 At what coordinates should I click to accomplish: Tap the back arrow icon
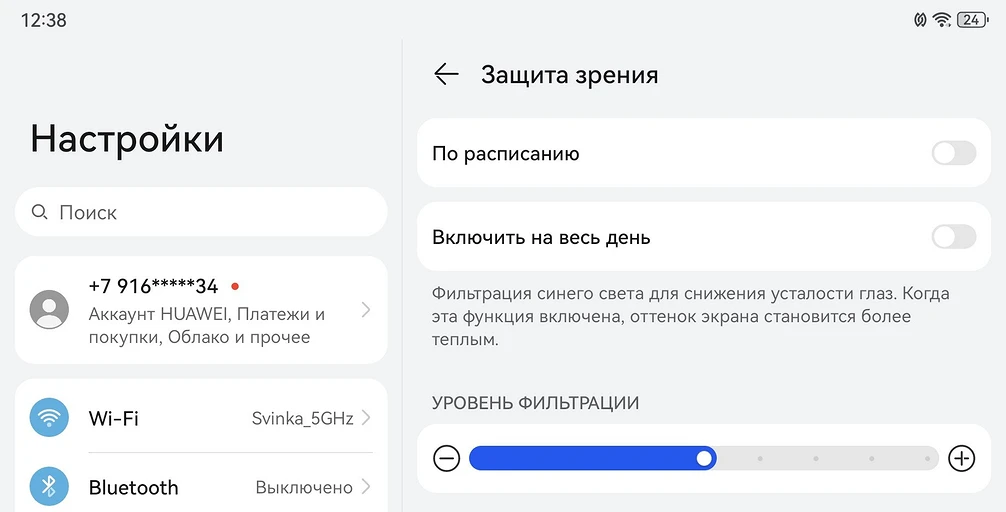[446, 75]
